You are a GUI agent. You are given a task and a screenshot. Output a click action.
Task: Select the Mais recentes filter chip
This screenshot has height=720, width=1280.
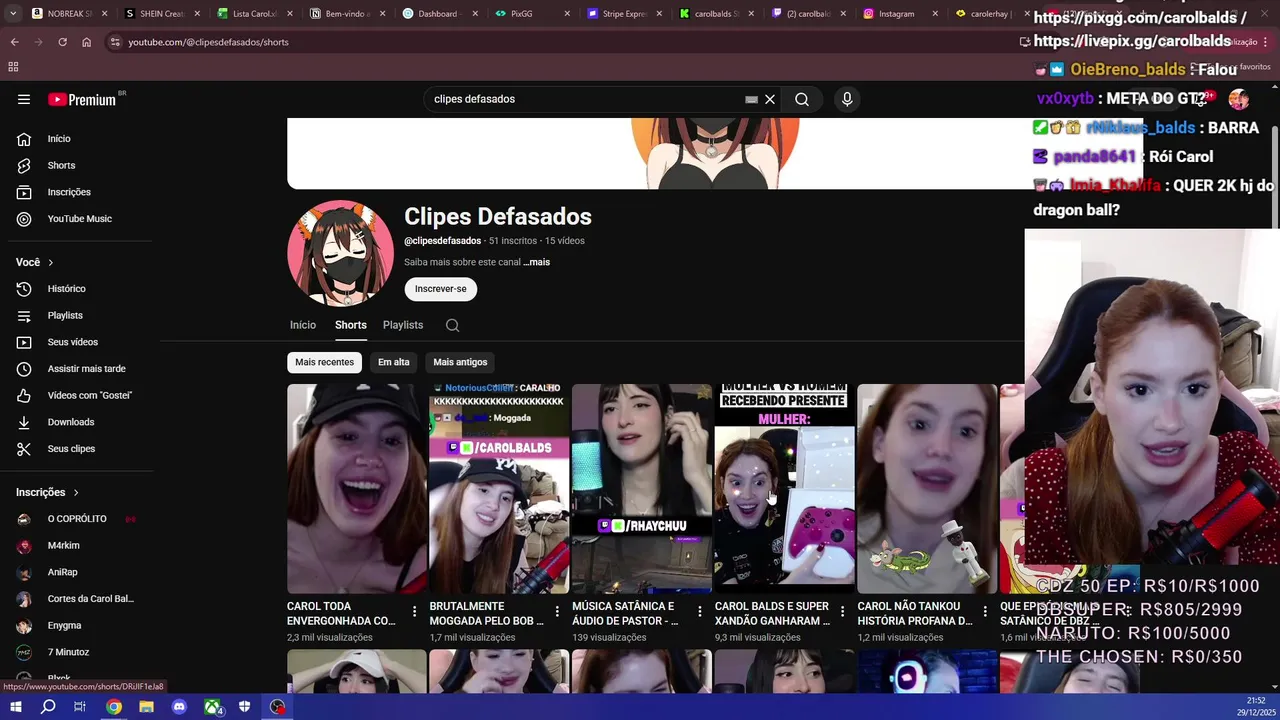[x=324, y=362]
